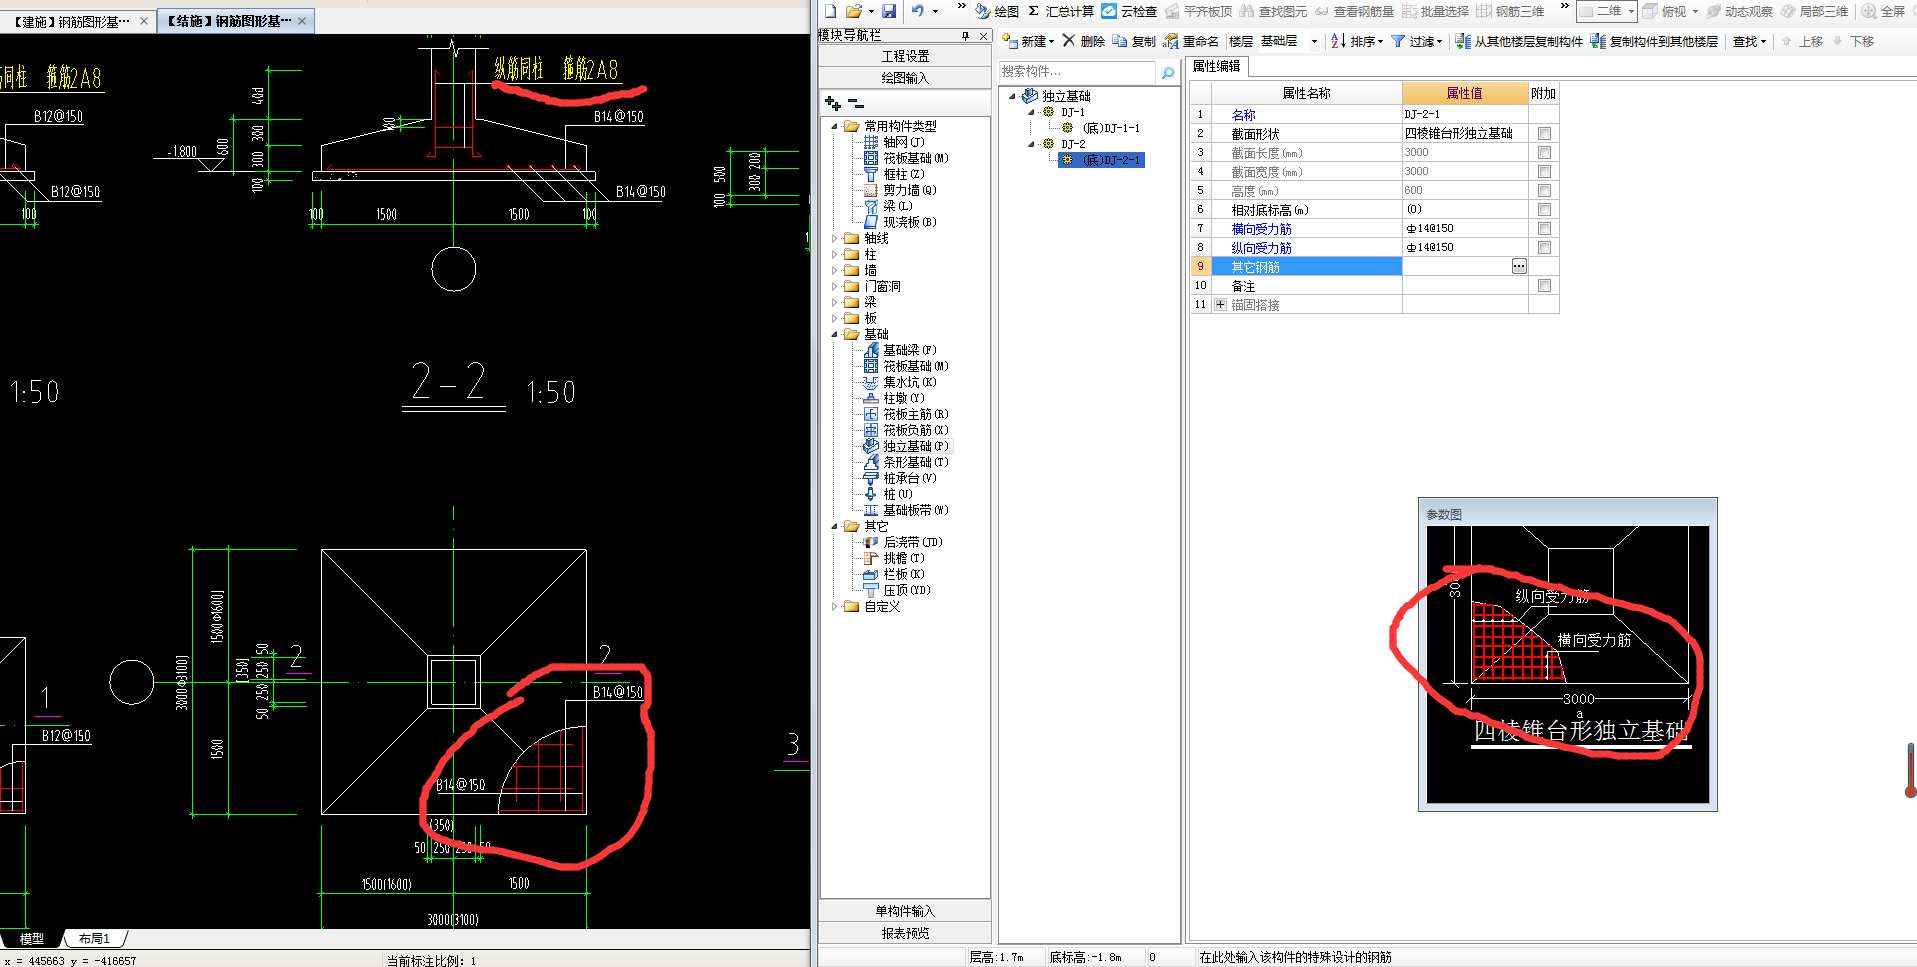Check the 附加 box for 相对底标高
The width and height of the screenshot is (1917, 967).
coord(1544,209)
